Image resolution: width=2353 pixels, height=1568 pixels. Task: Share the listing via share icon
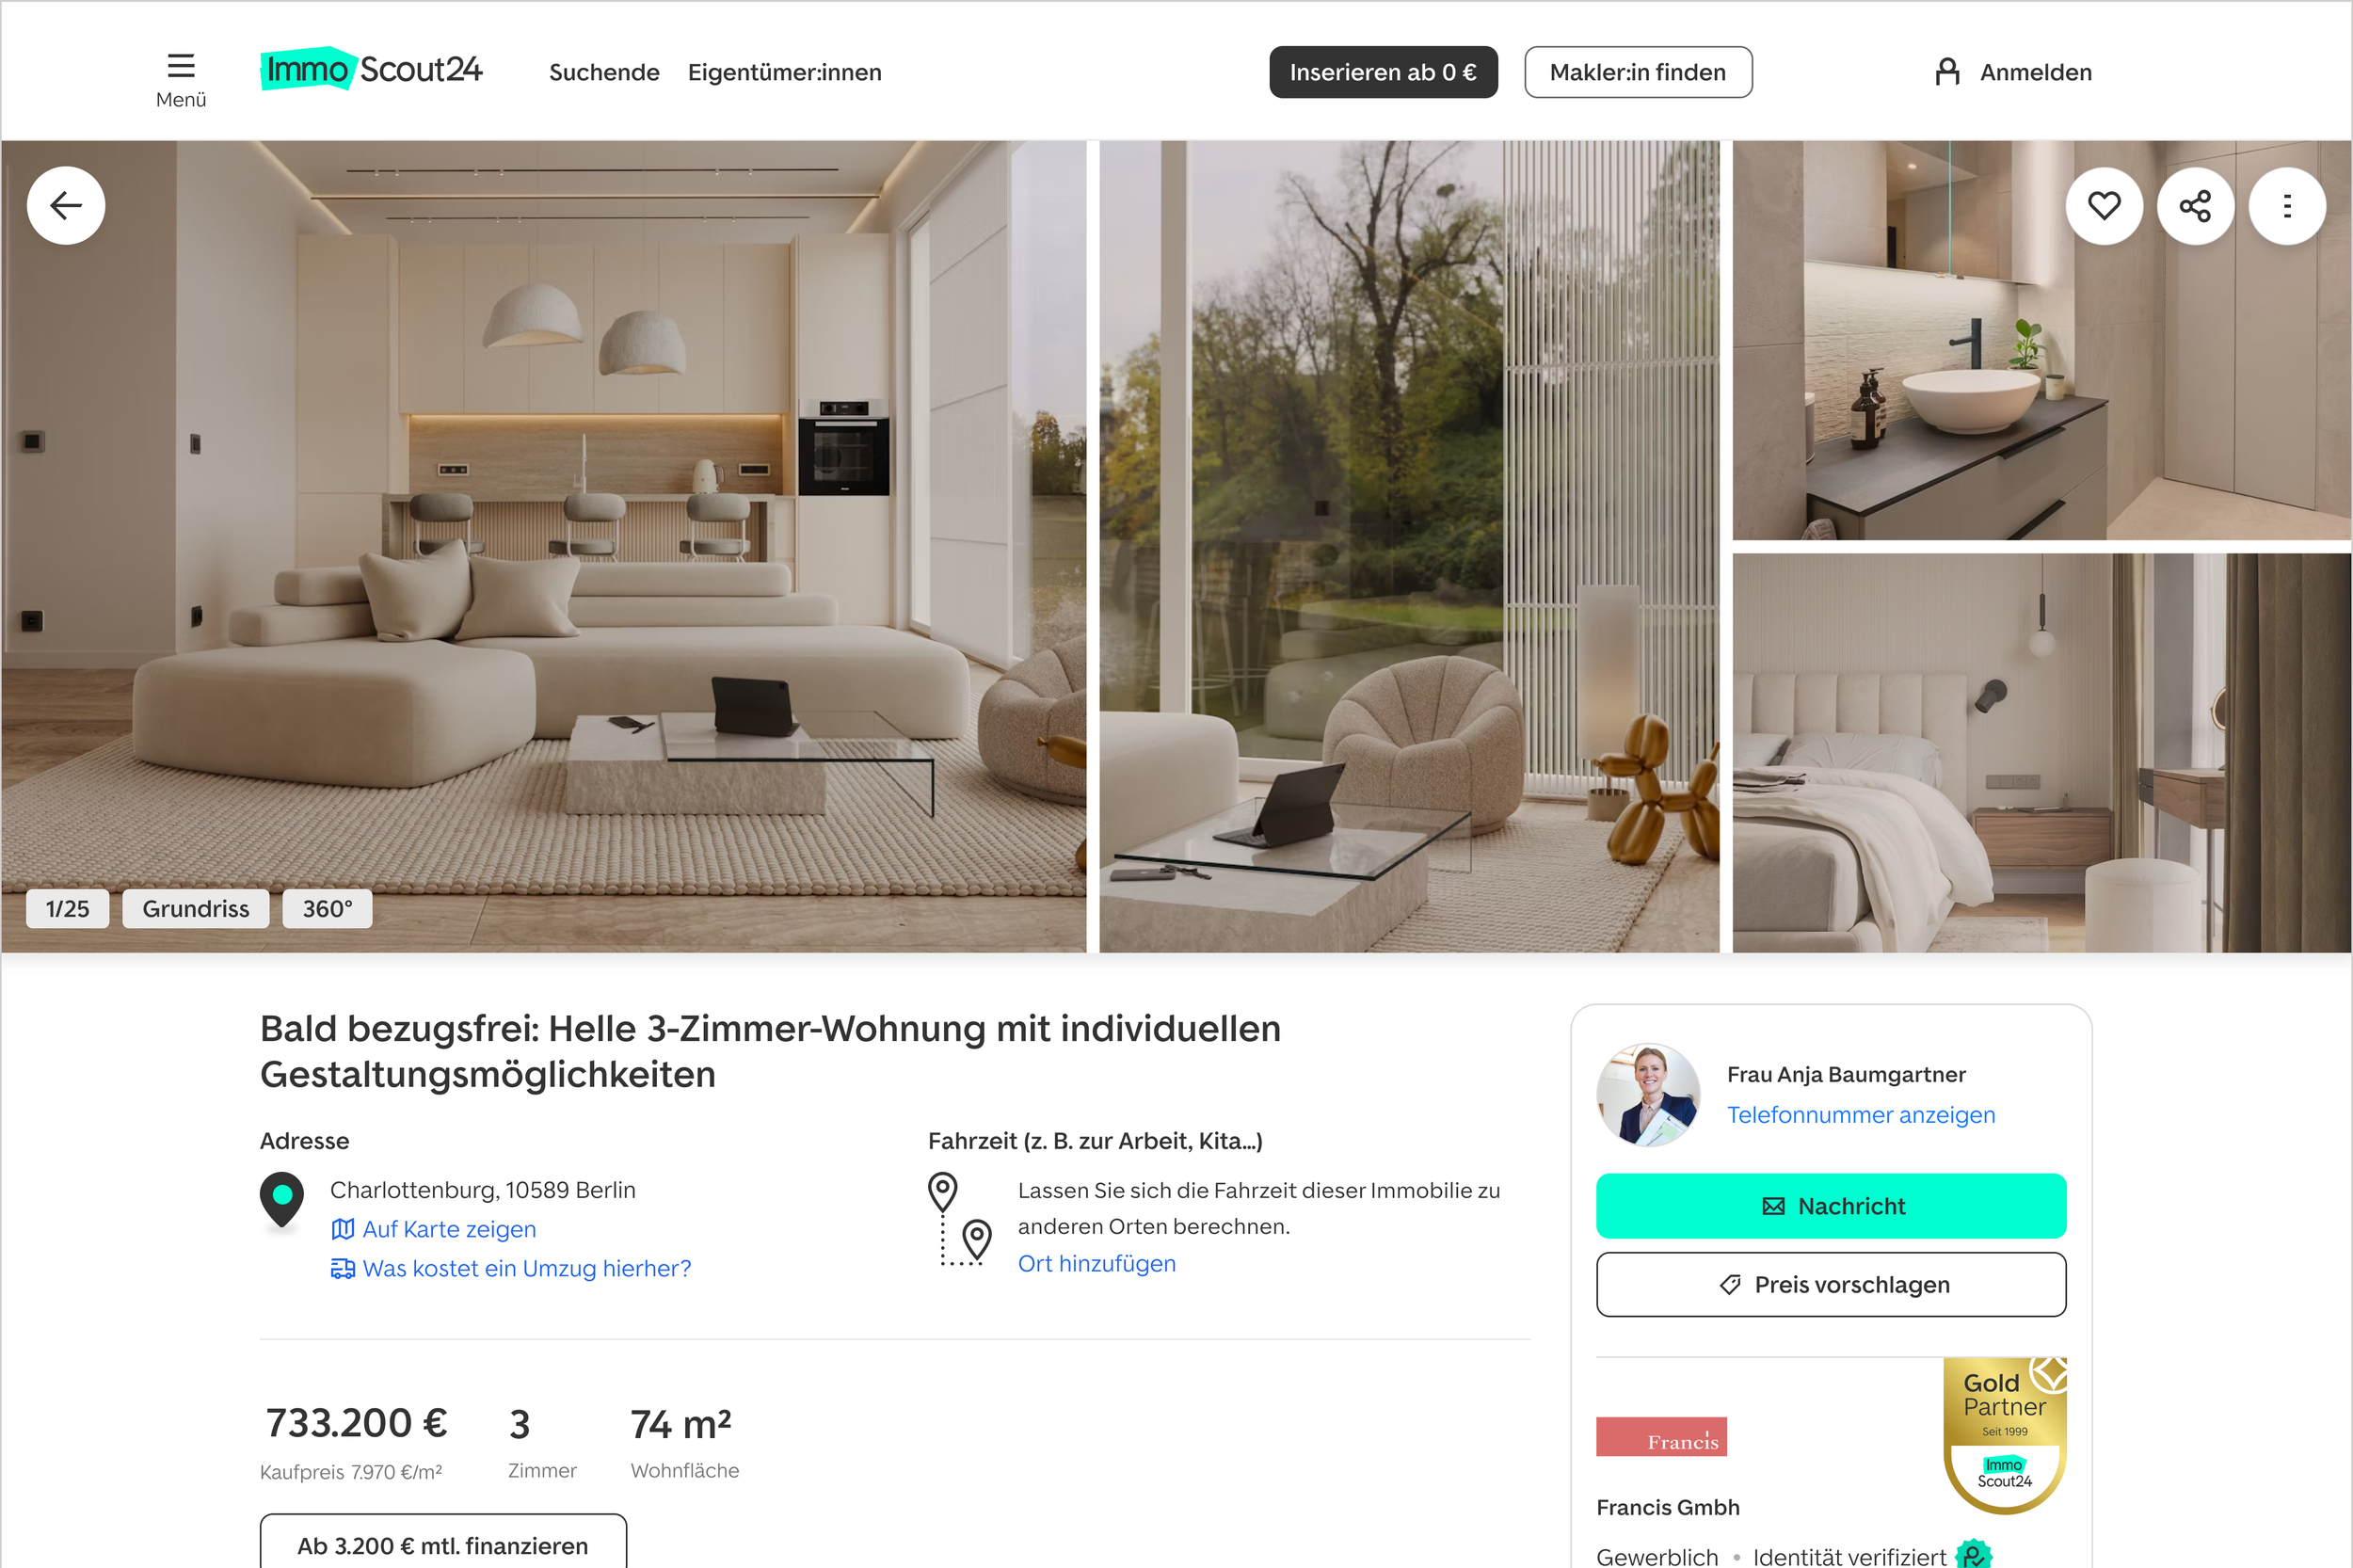[x=2195, y=206]
